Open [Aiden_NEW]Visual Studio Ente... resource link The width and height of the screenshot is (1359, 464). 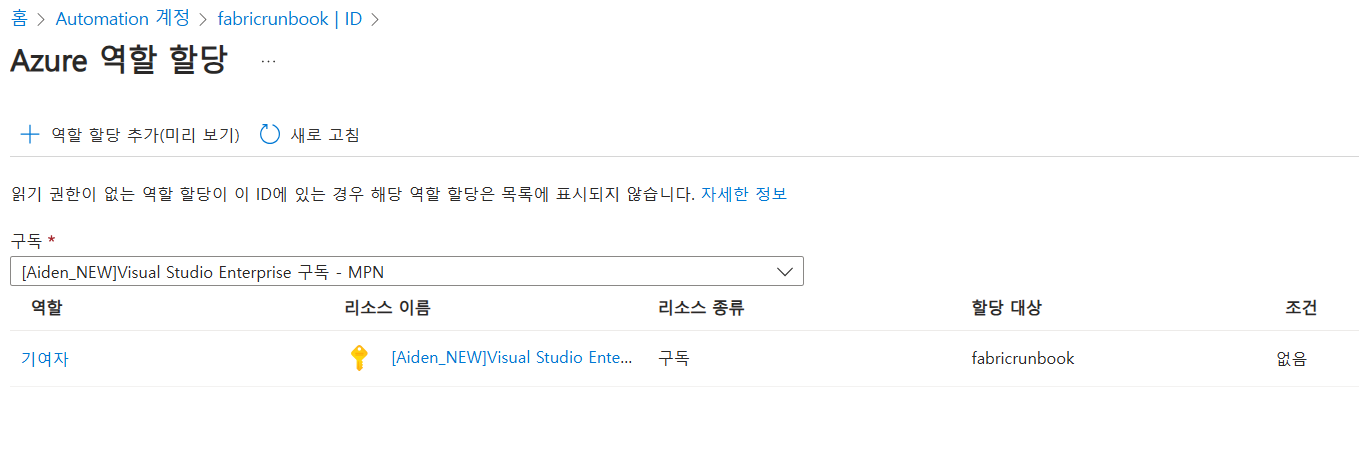(512, 358)
